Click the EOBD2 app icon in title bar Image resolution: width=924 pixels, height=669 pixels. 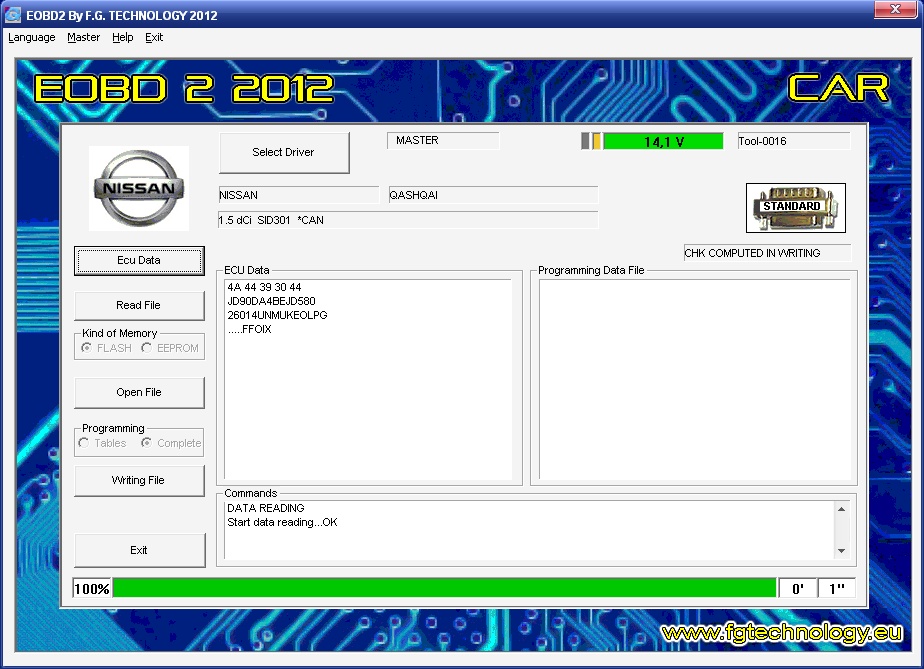[12, 15]
